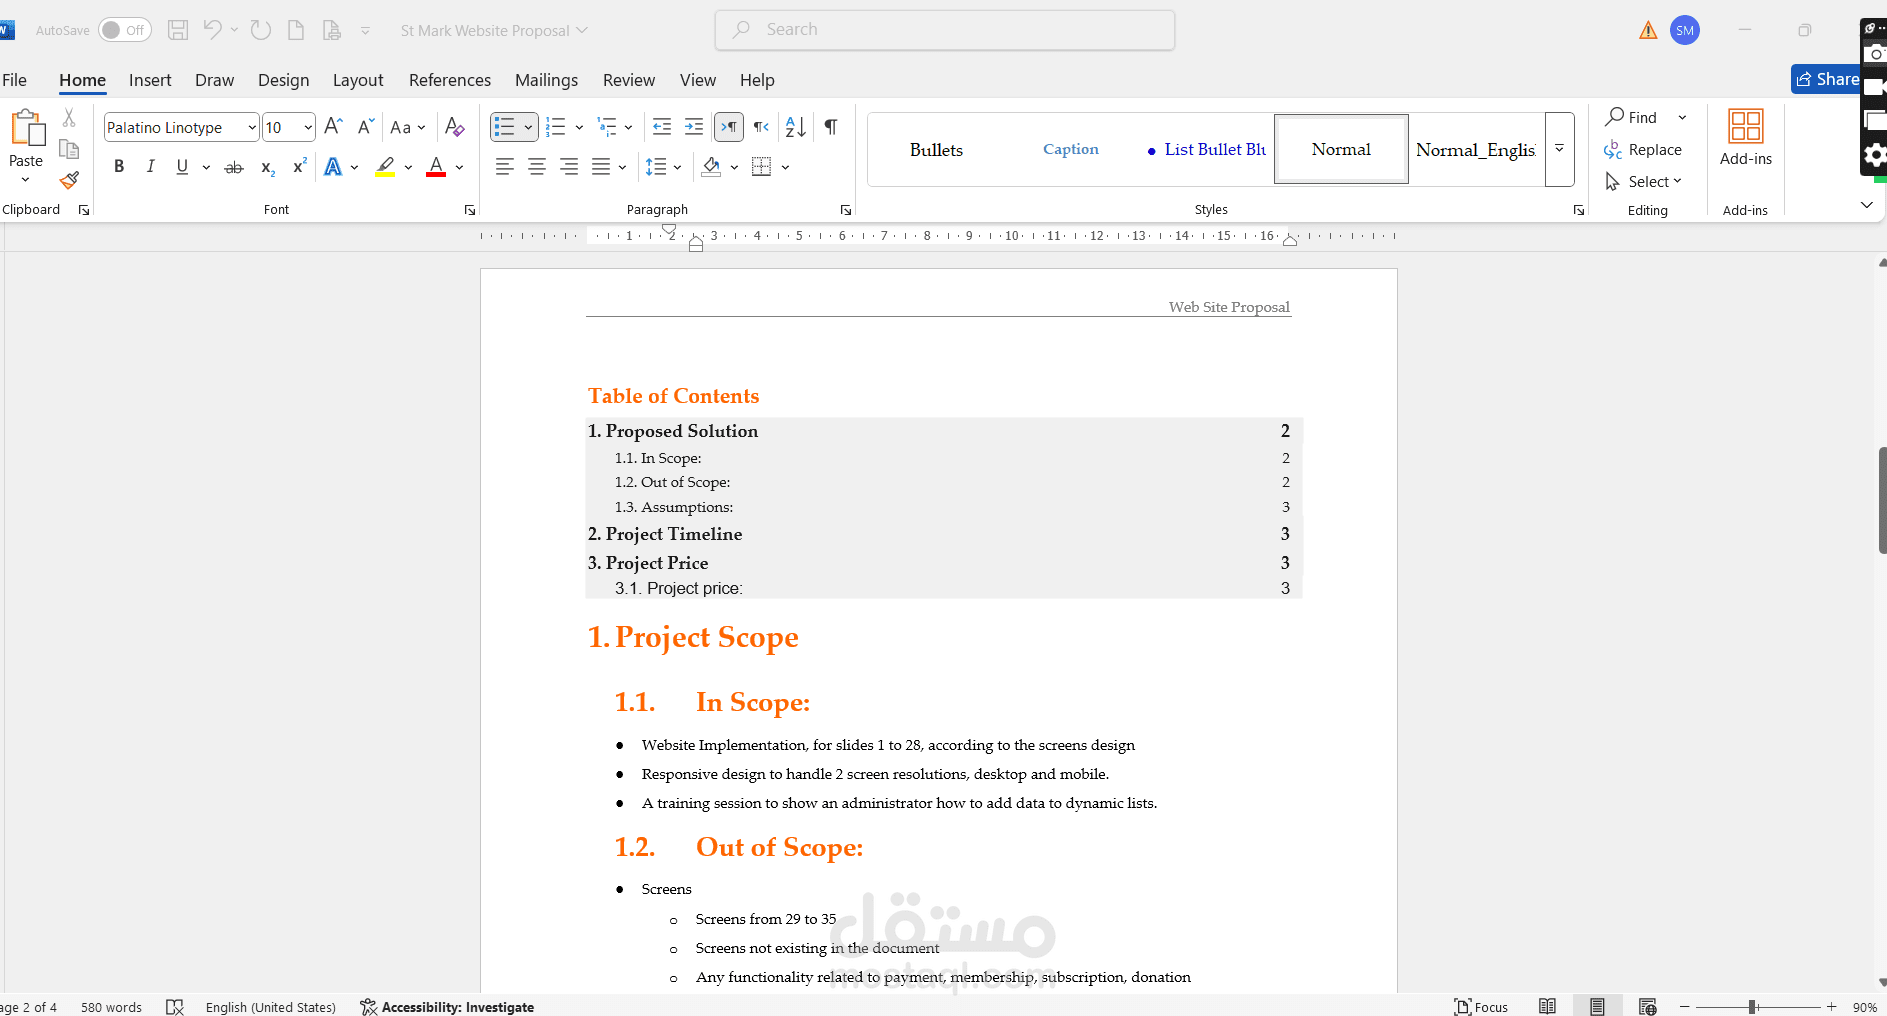Click the Strikethrough icon
1887x1016 pixels.
point(234,167)
